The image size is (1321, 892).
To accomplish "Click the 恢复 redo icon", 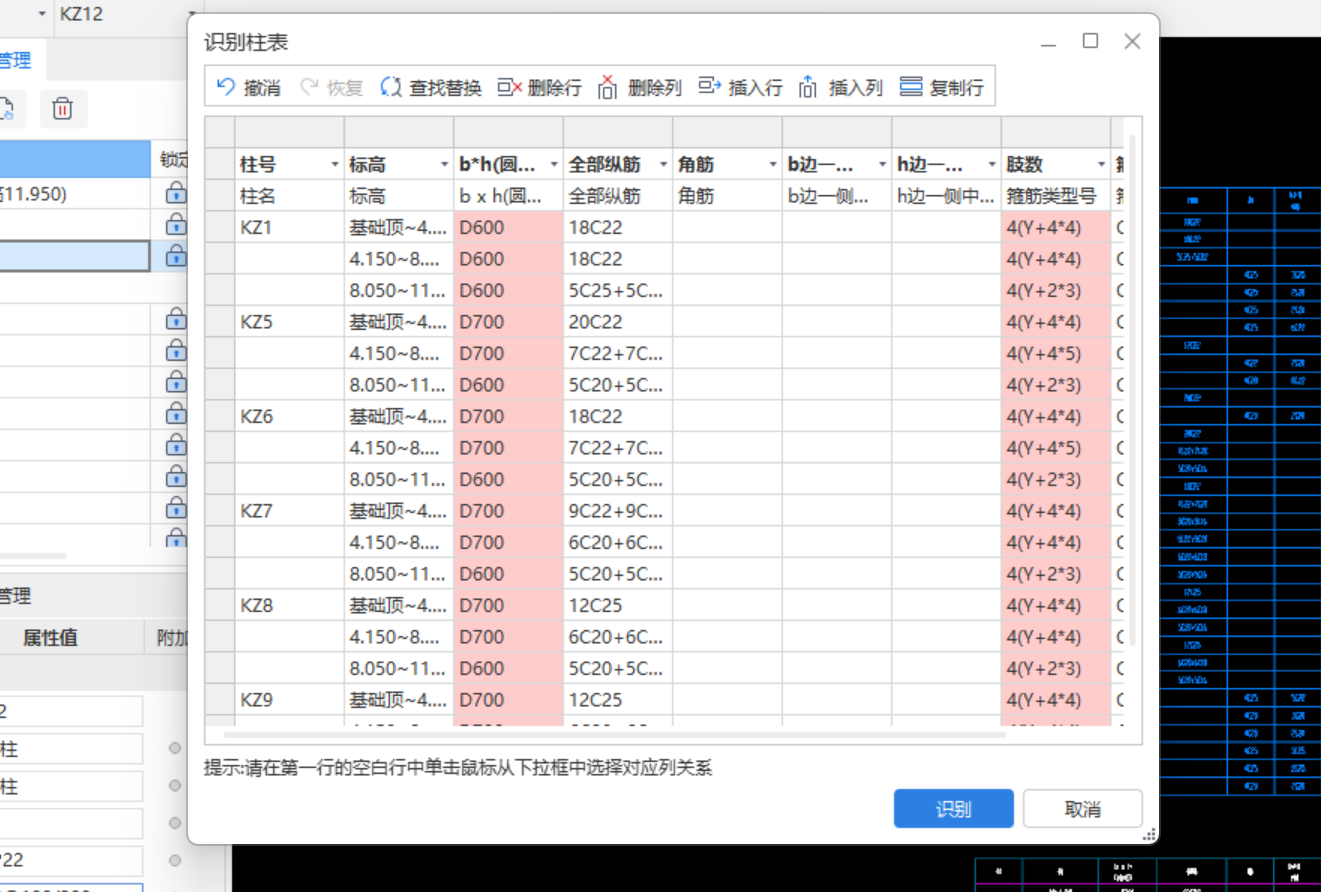I will click(x=310, y=87).
